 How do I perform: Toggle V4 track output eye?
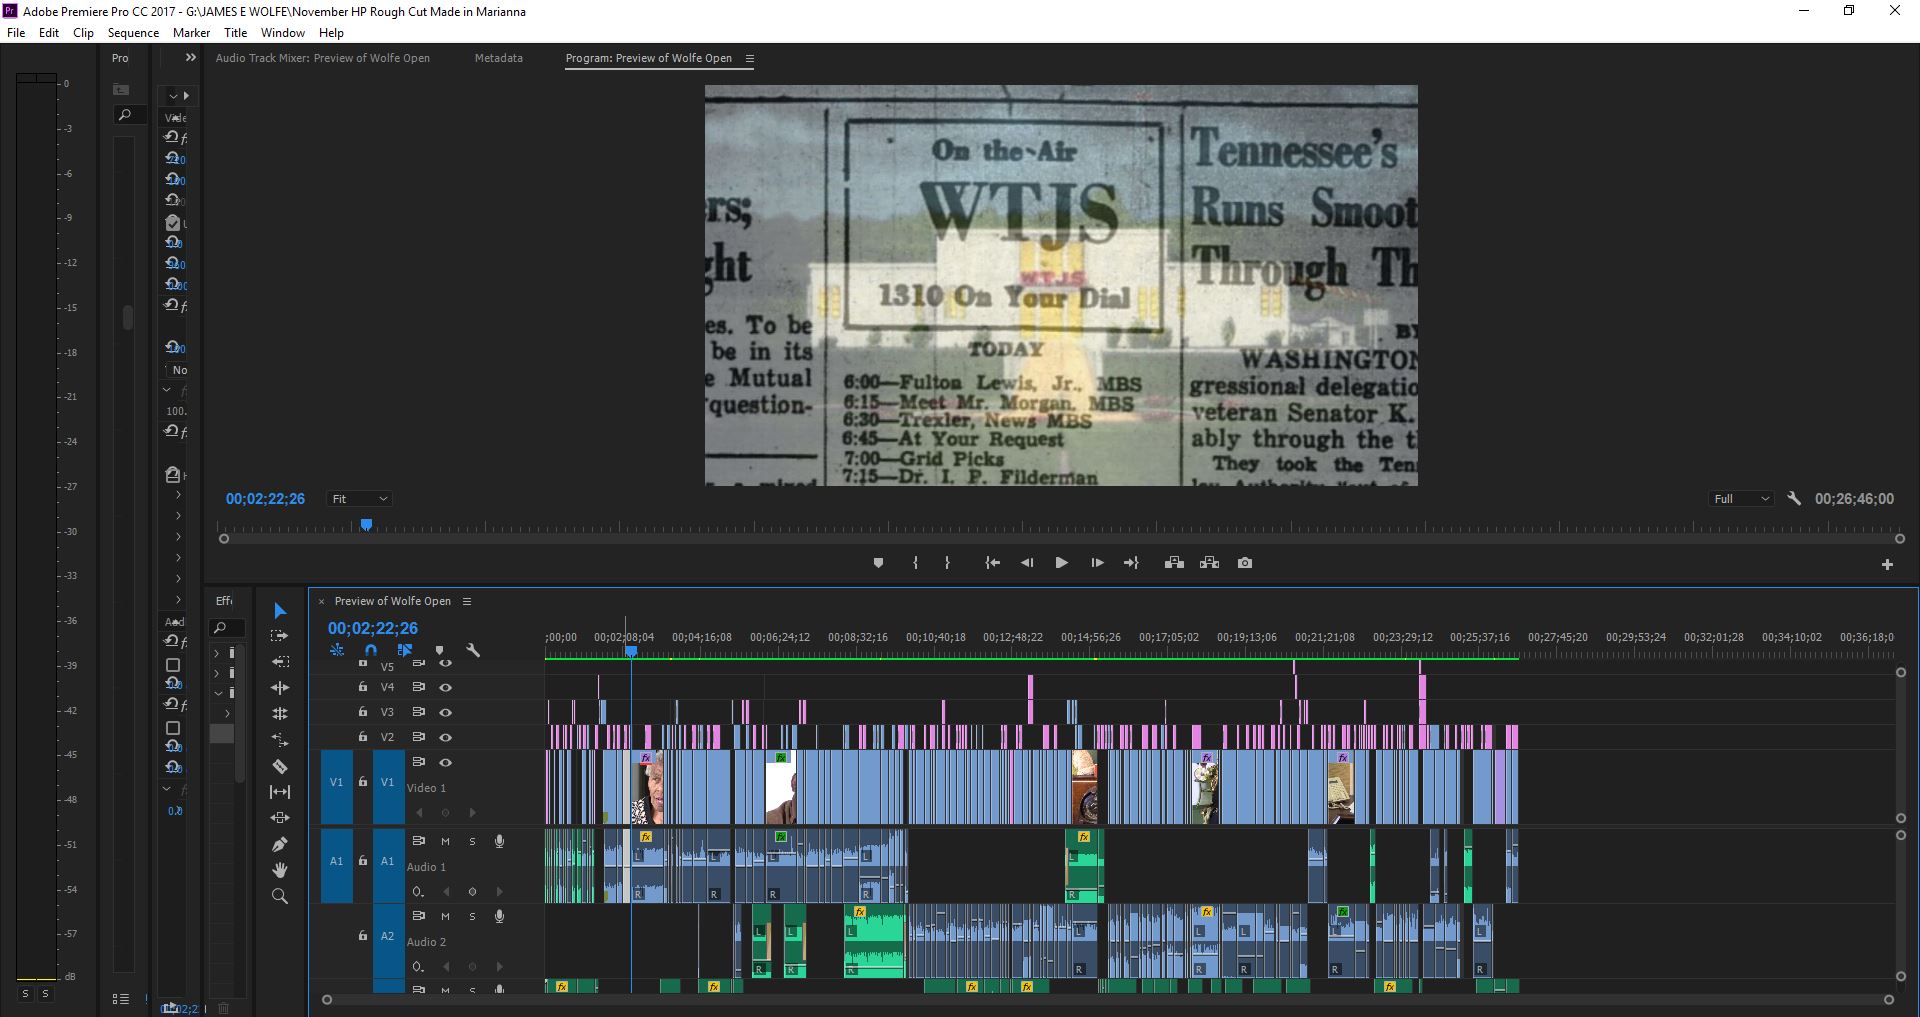click(x=446, y=687)
